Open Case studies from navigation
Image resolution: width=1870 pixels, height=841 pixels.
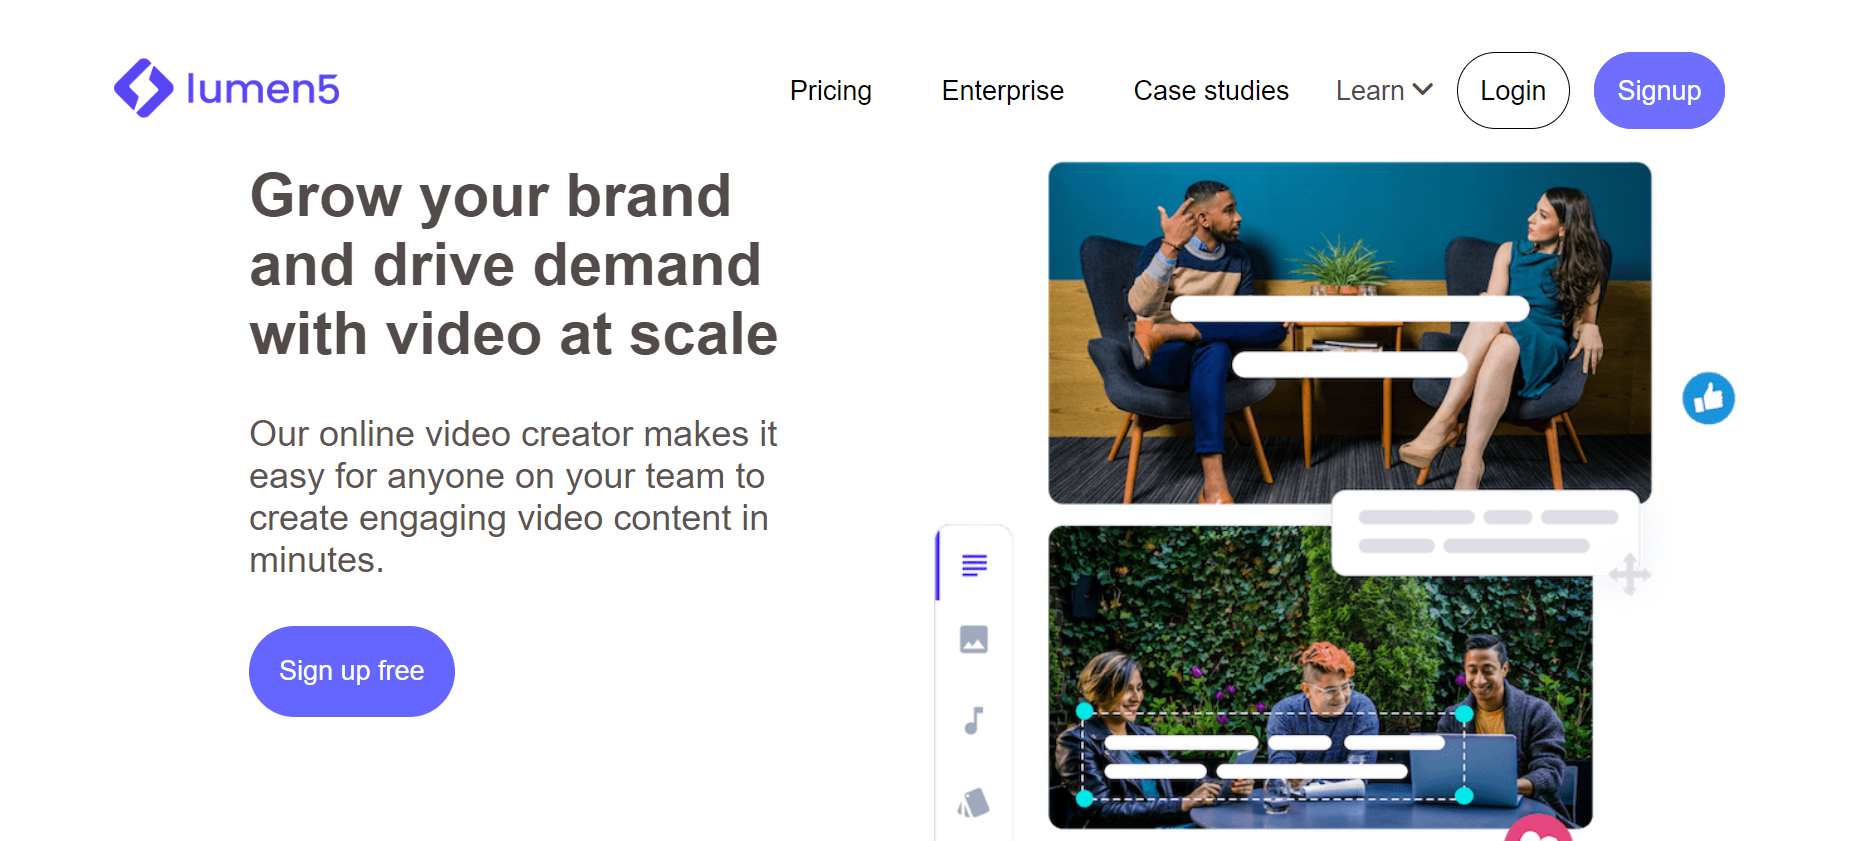[1211, 91]
